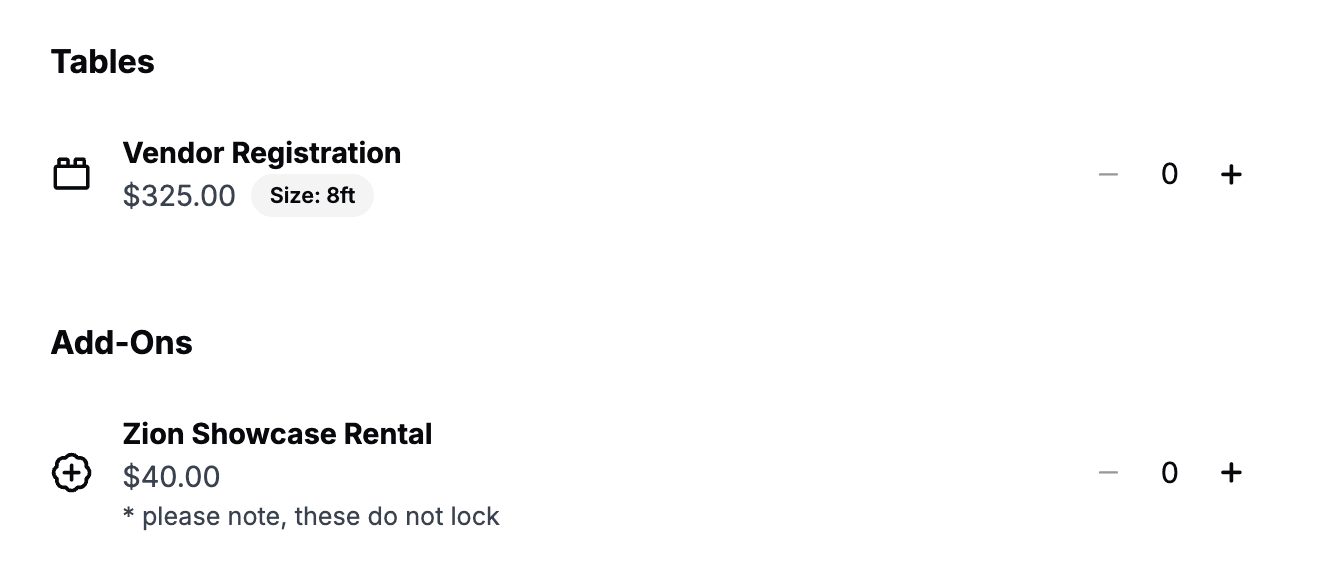Remove one showcase rental add-on
Viewport: 1320px width, 586px height.
1107,473
